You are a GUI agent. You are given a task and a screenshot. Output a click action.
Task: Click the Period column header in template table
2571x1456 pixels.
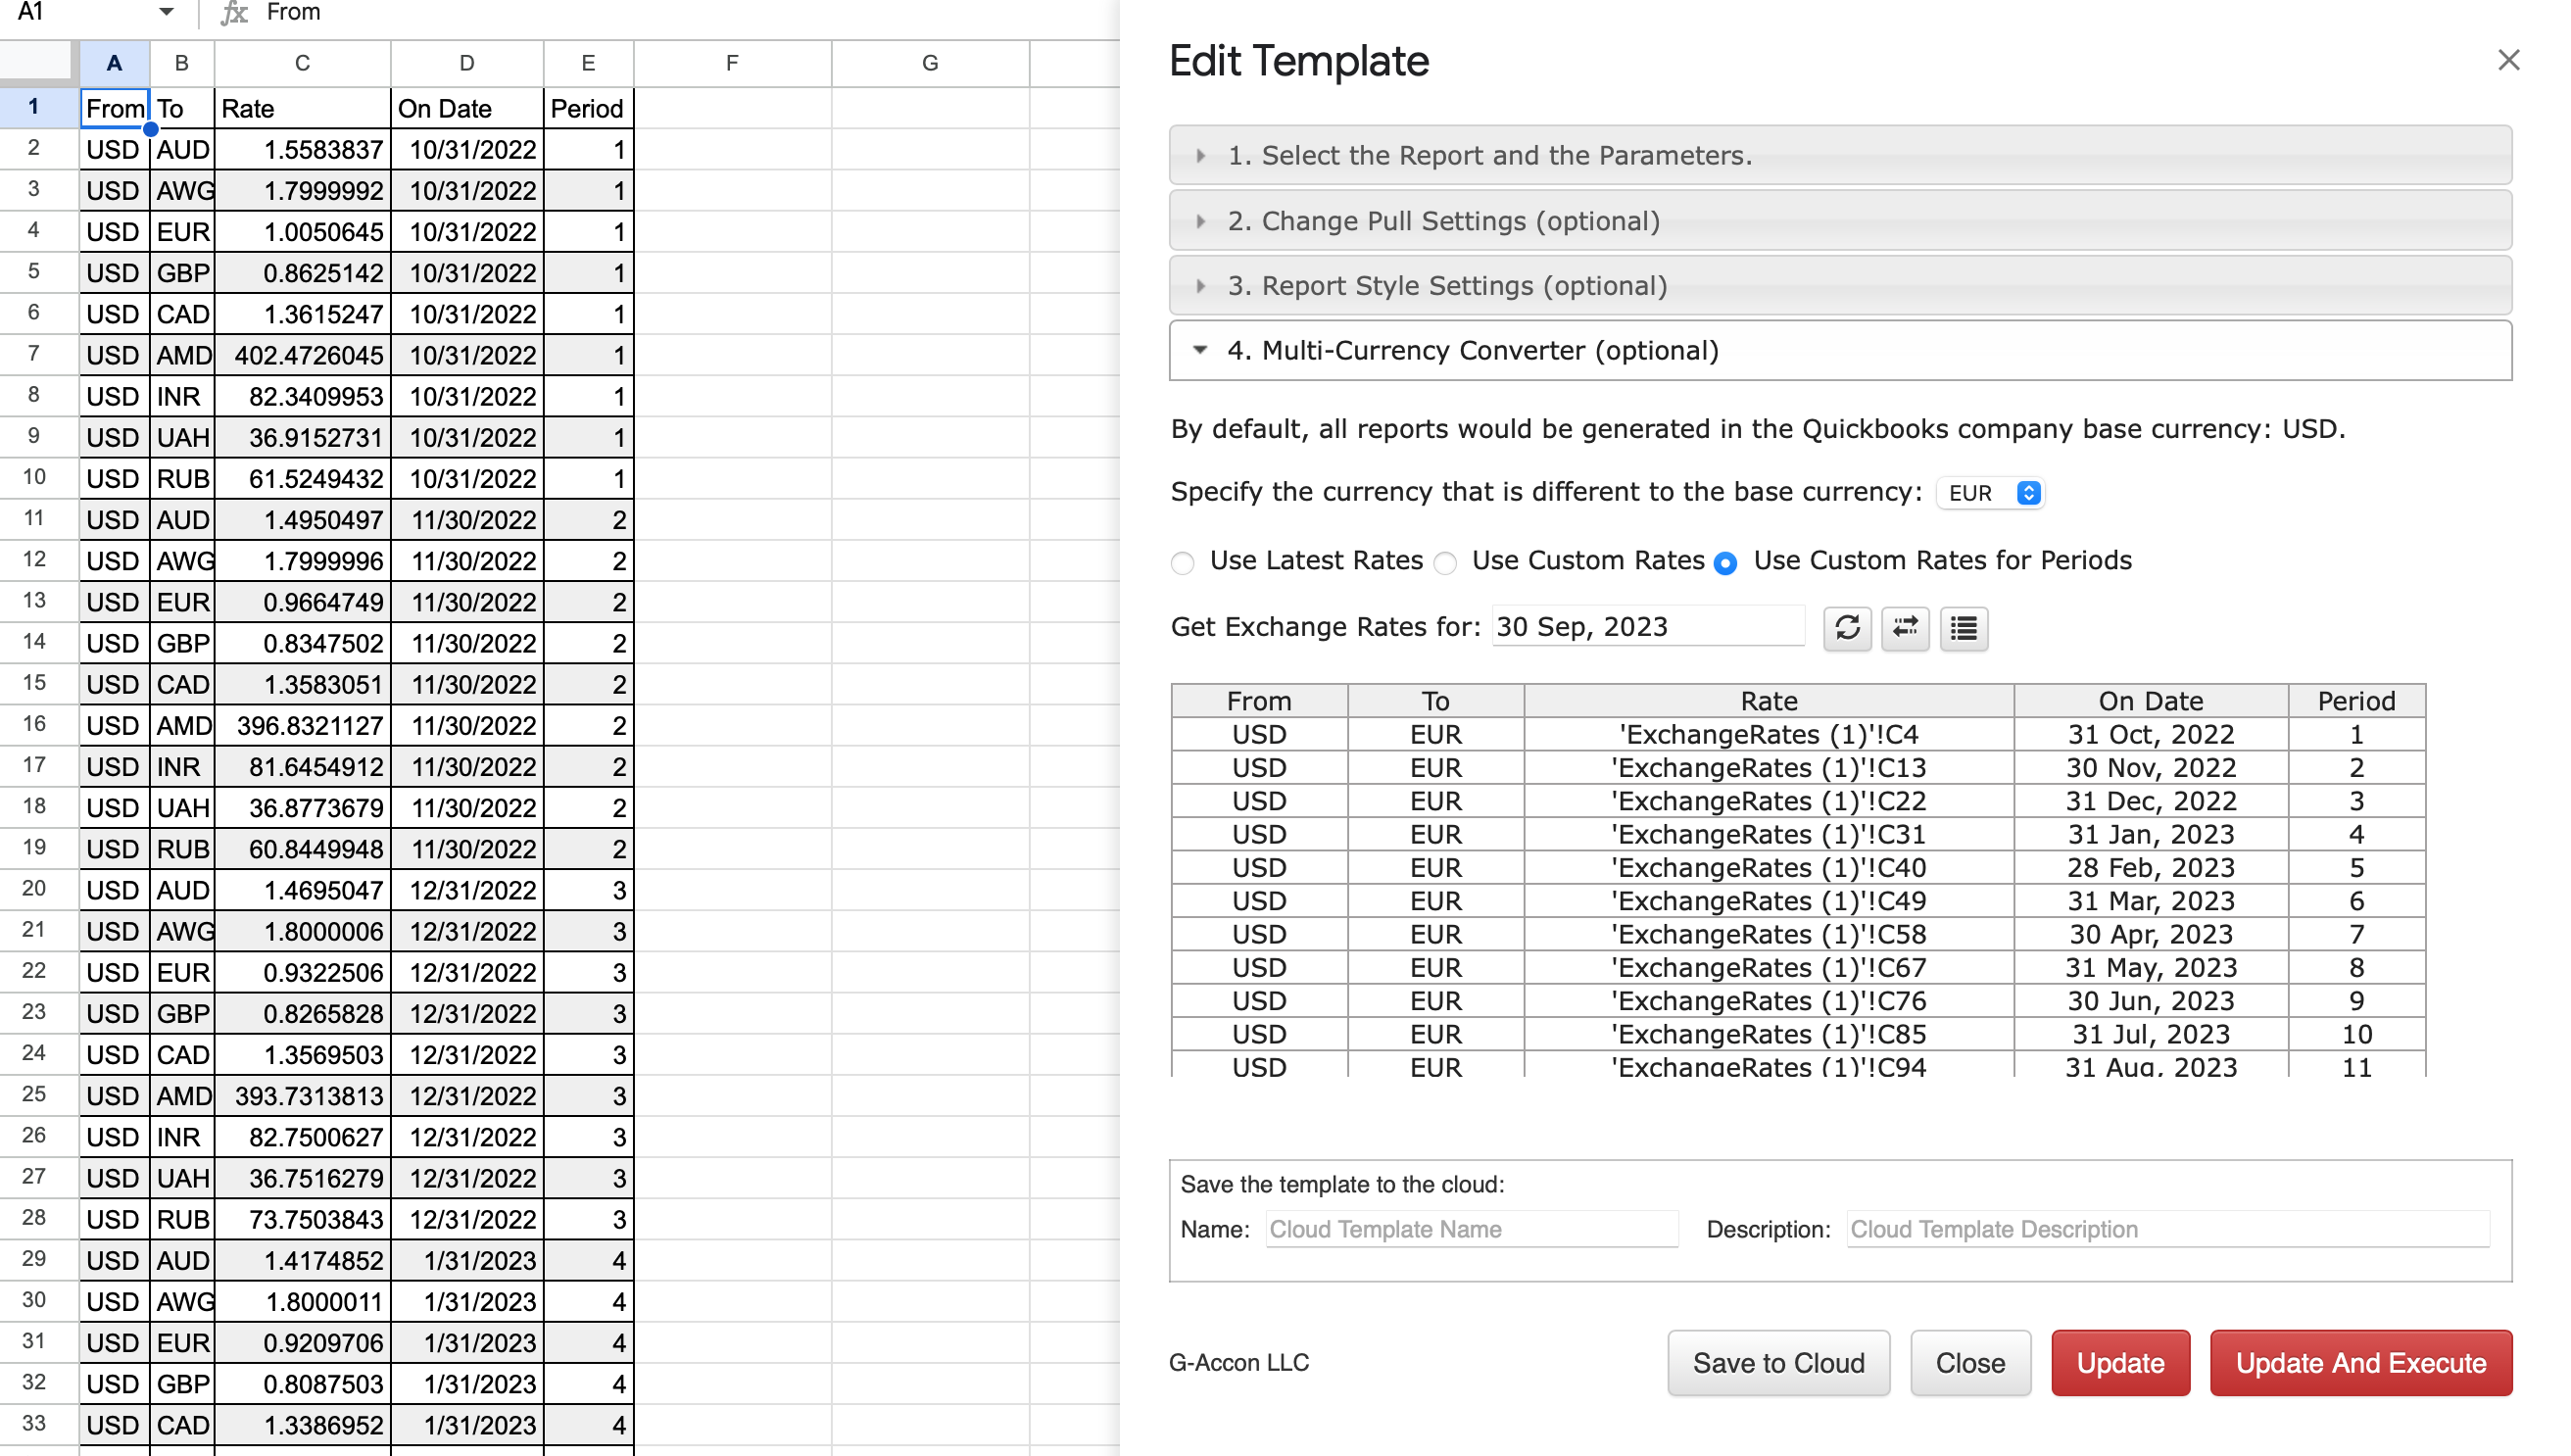pyautogui.click(x=2356, y=700)
